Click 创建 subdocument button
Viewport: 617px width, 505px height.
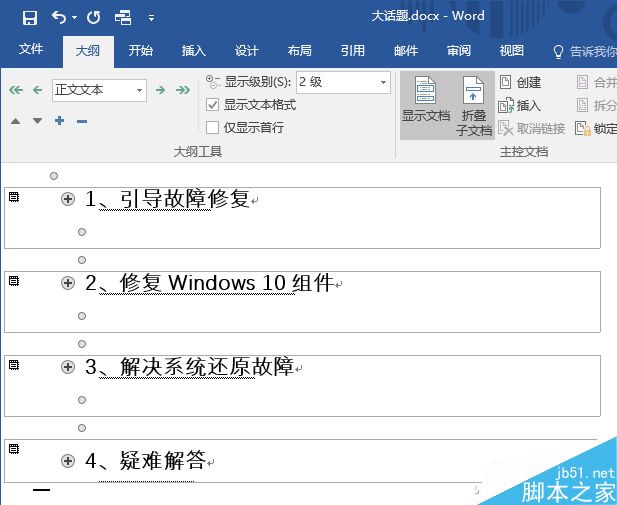[x=520, y=82]
